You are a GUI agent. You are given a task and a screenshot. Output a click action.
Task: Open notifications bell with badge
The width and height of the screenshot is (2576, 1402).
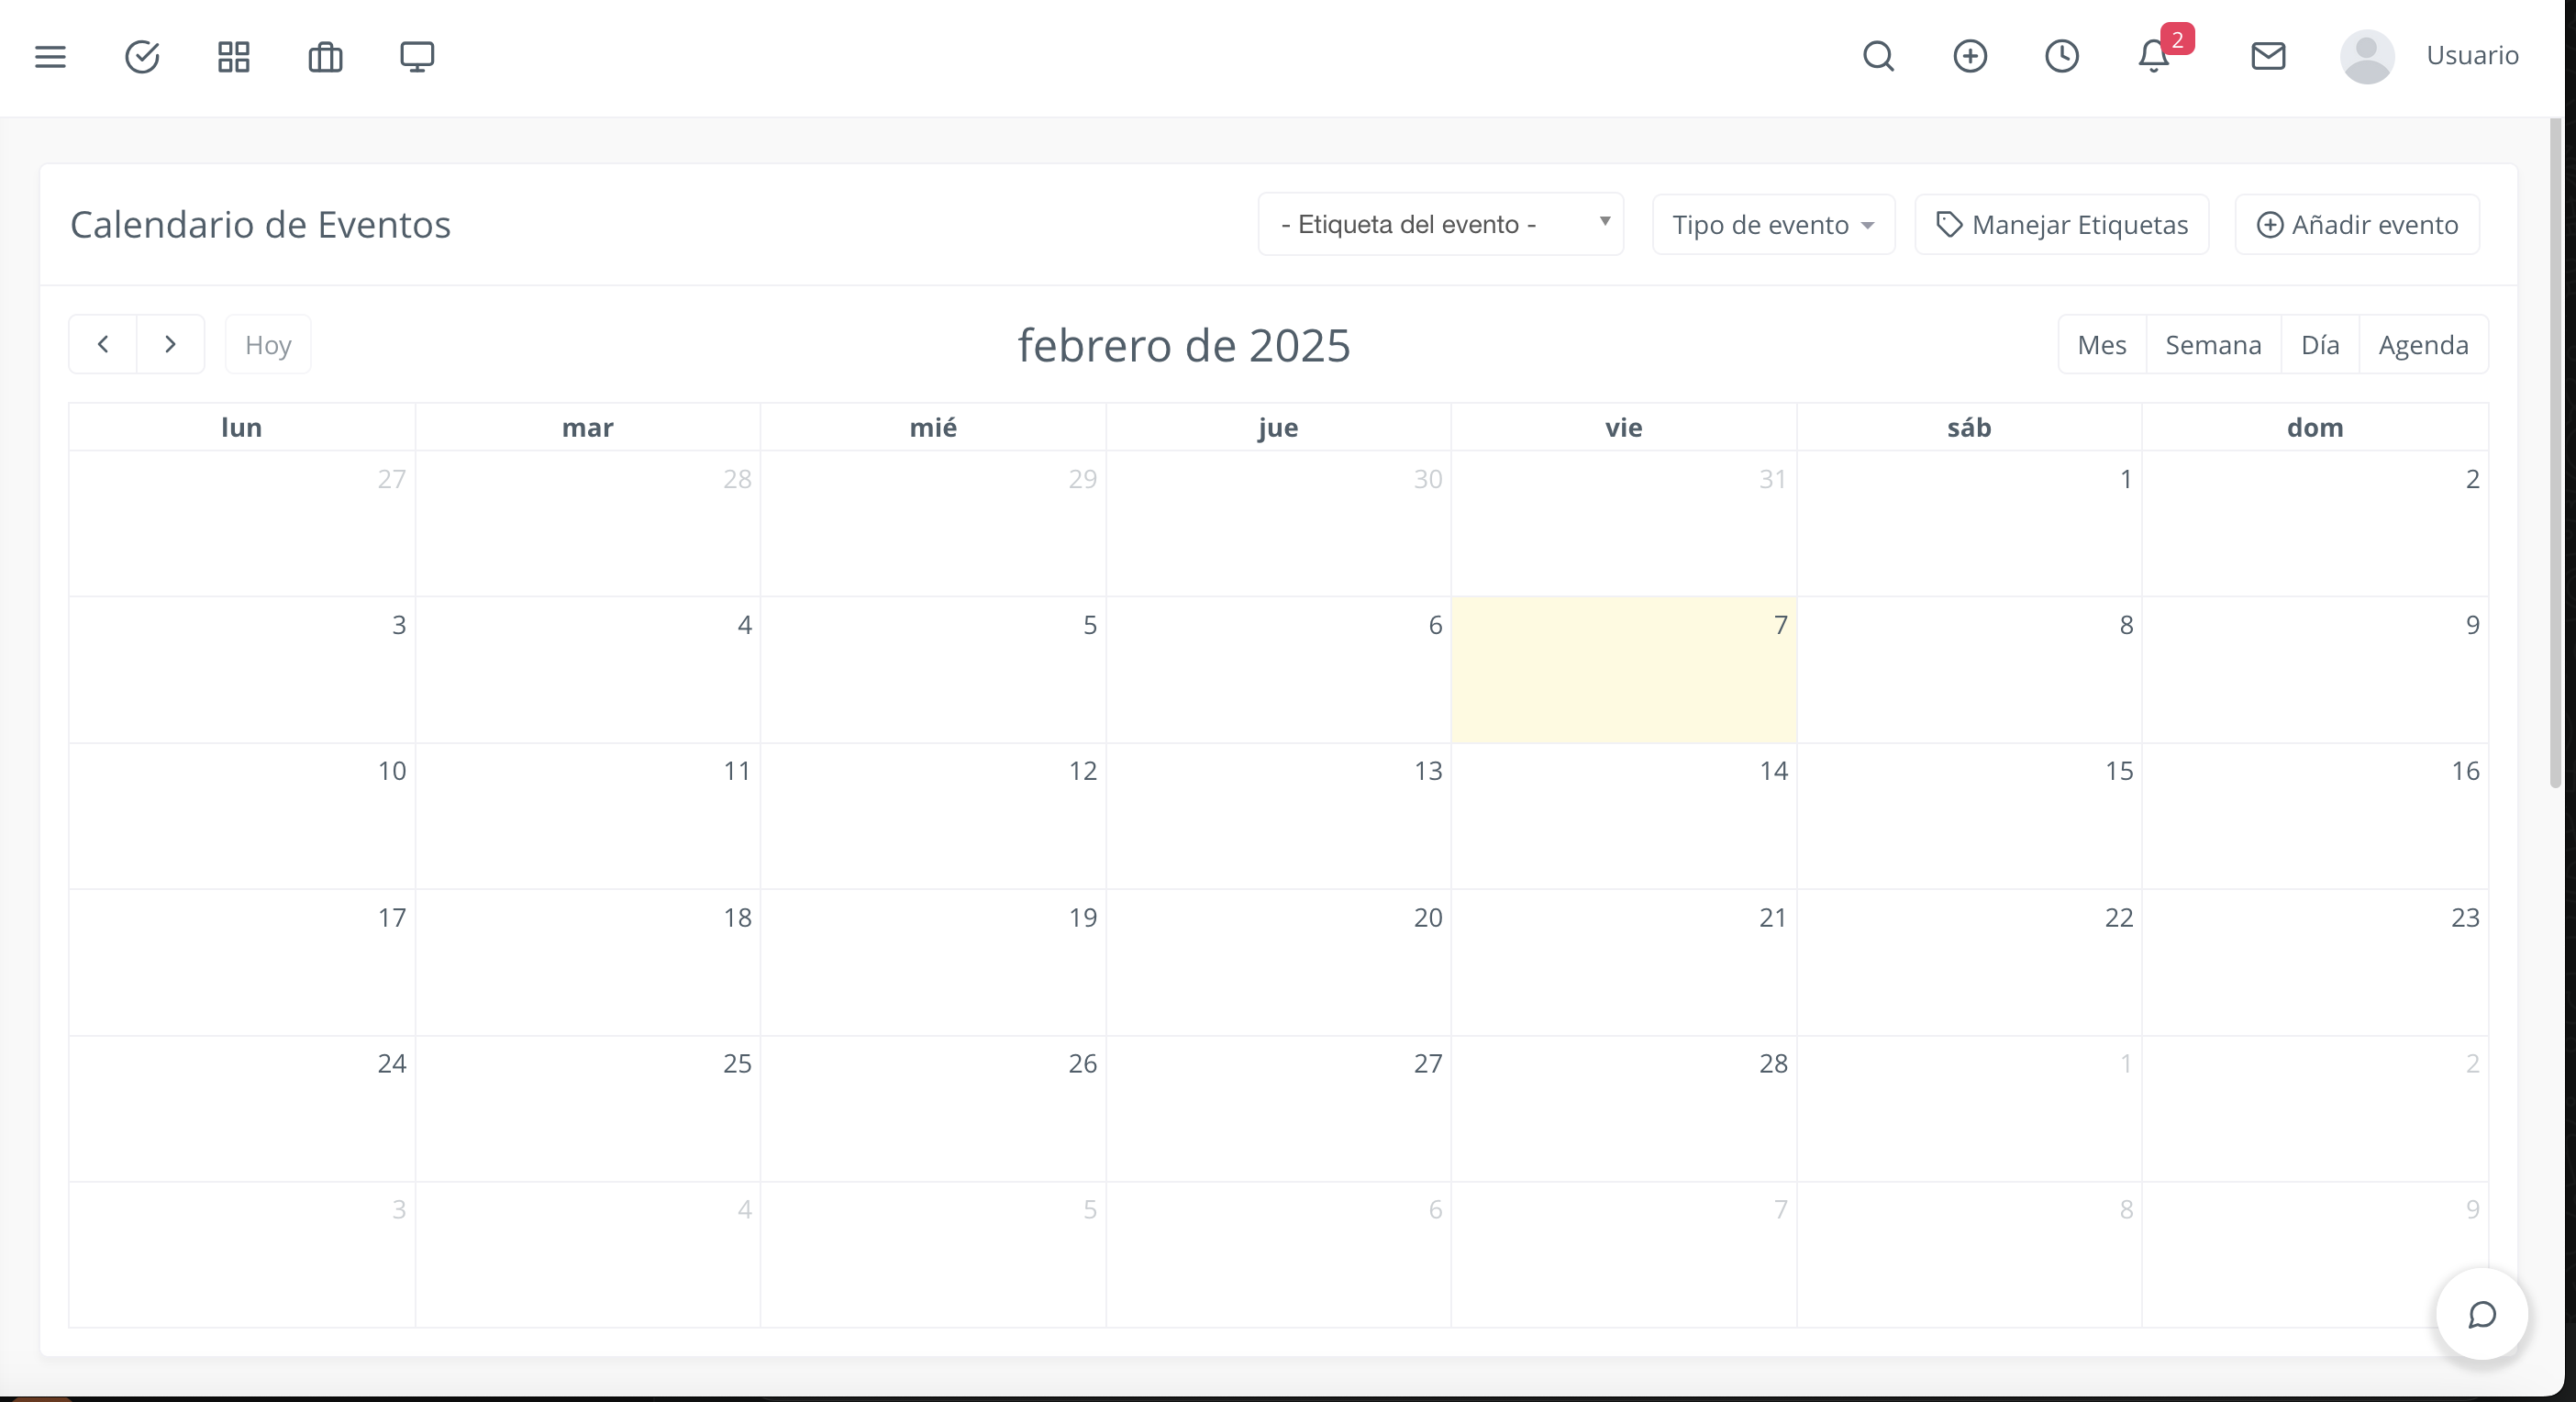[x=2154, y=56]
